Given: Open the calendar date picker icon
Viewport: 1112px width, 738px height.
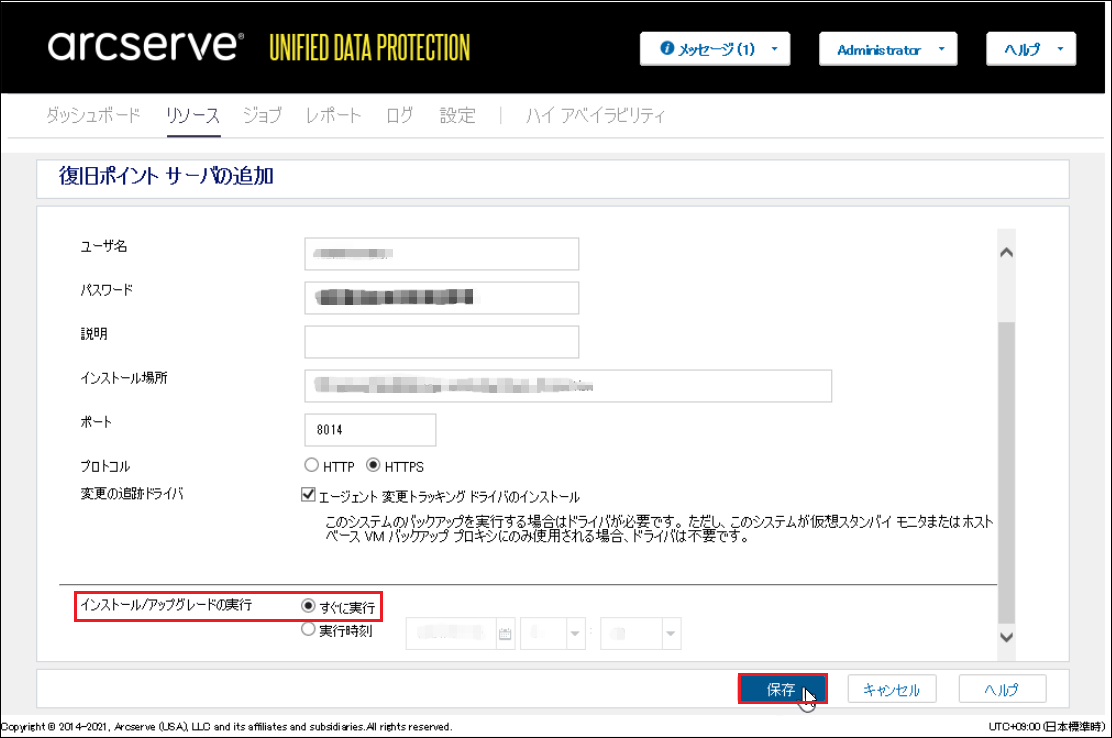Looking at the screenshot, I should click(505, 634).
